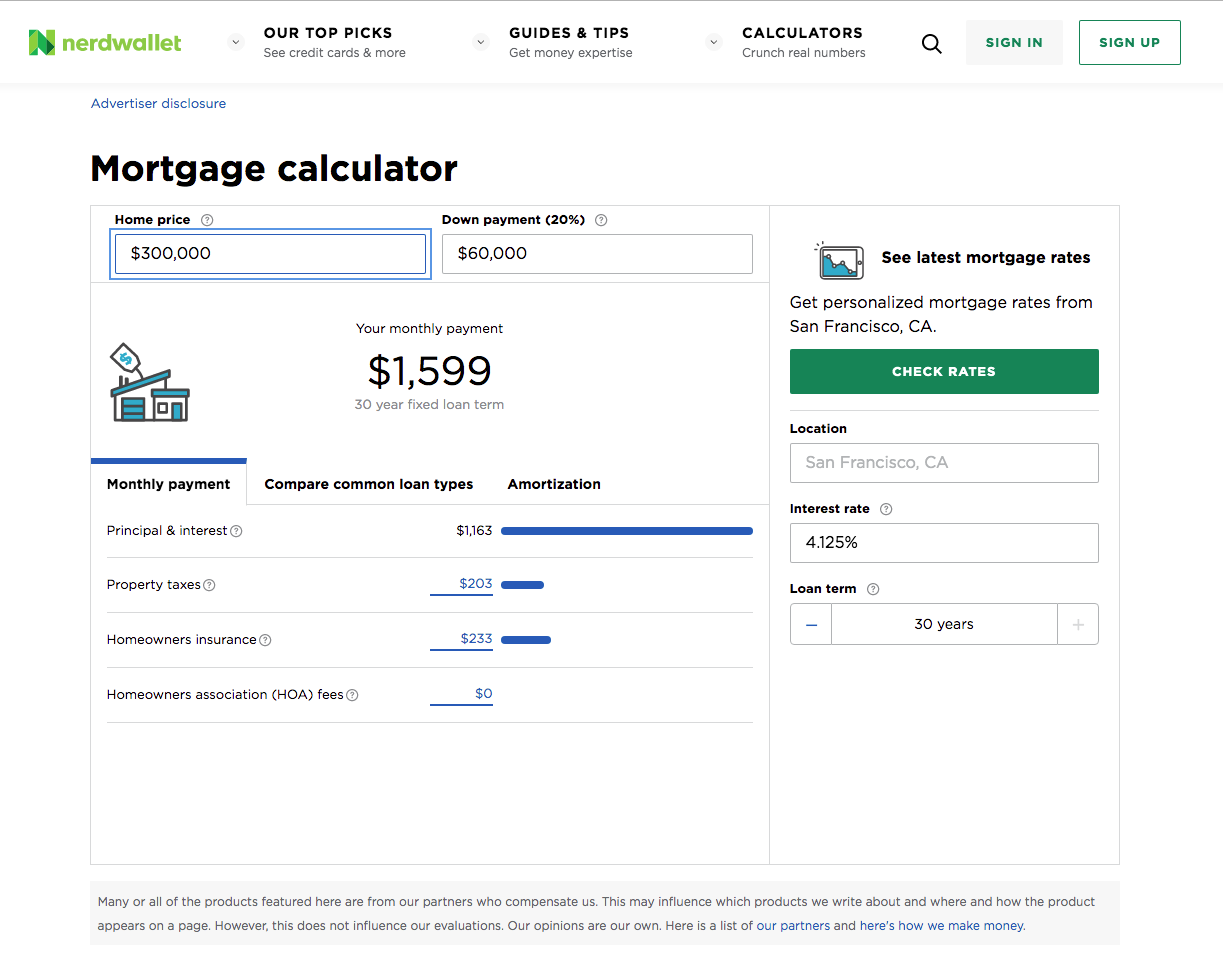Click help icon beside Property taxes
The image size is (1223, 957).
tap(209, 585)
